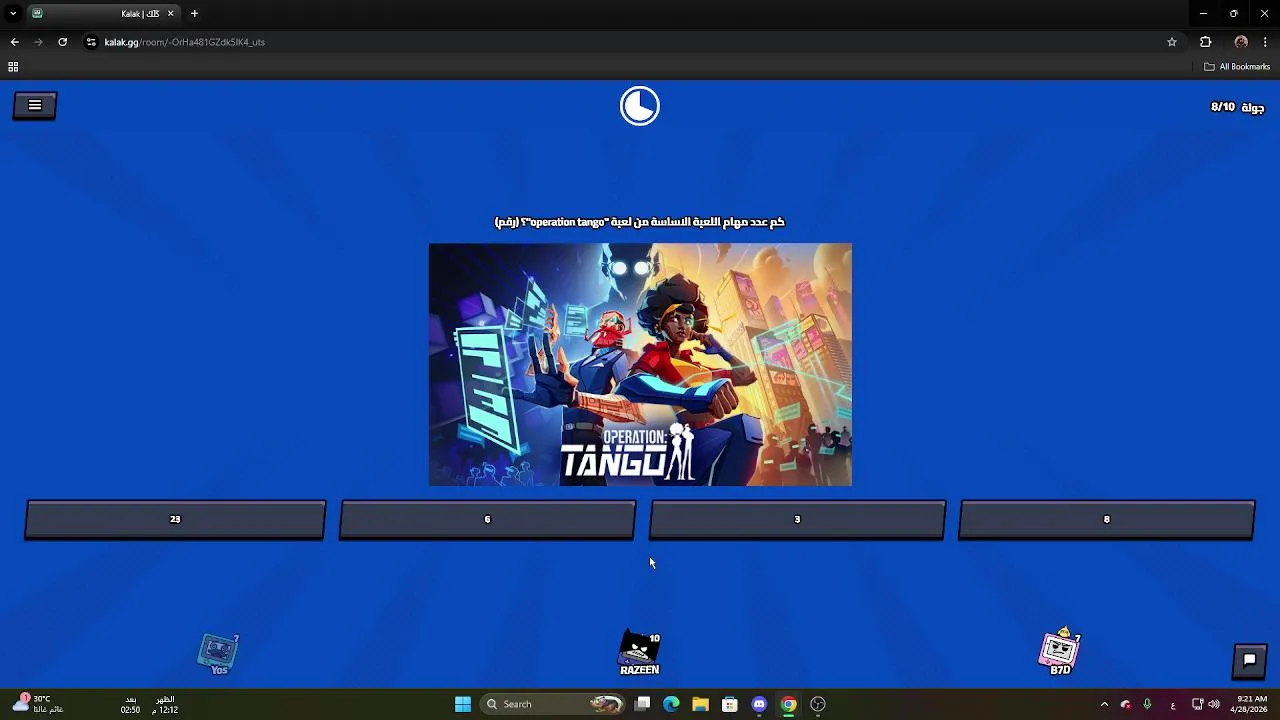This screenshot has width=1280, height=720.
Task: Click the Operation Tango game image
Action: click(640, 364)
